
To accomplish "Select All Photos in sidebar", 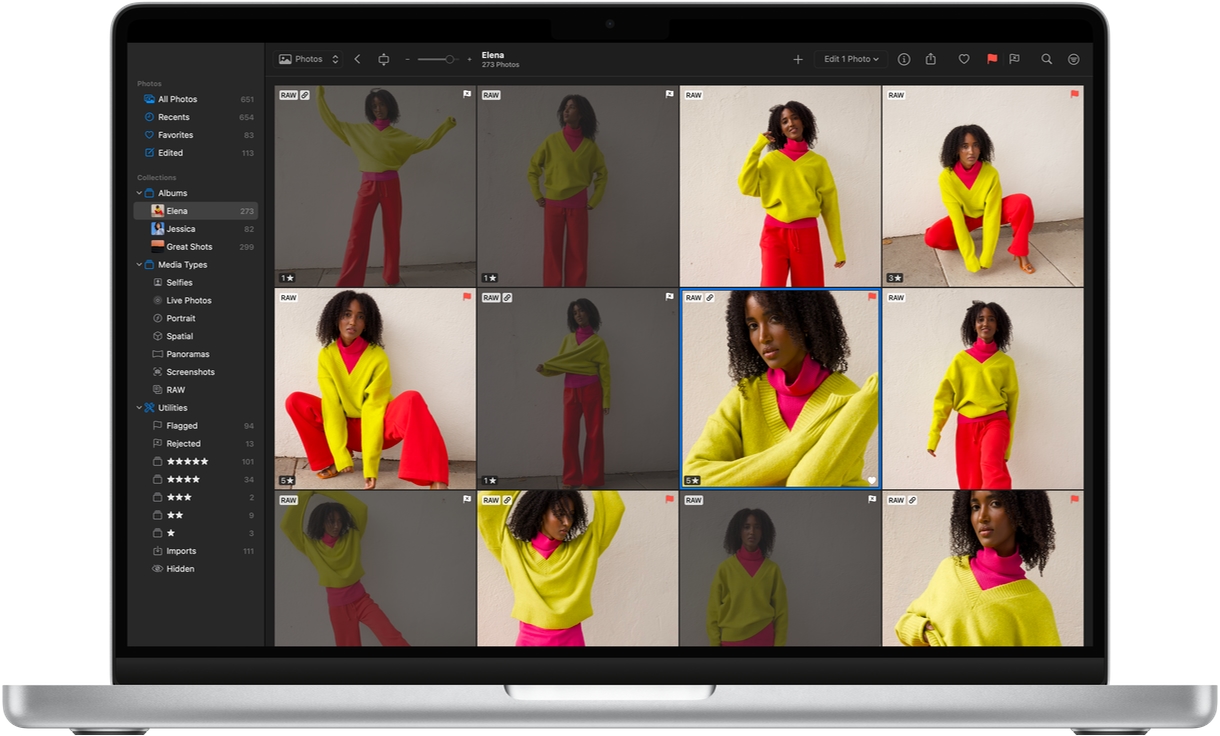I will (196, 99).
